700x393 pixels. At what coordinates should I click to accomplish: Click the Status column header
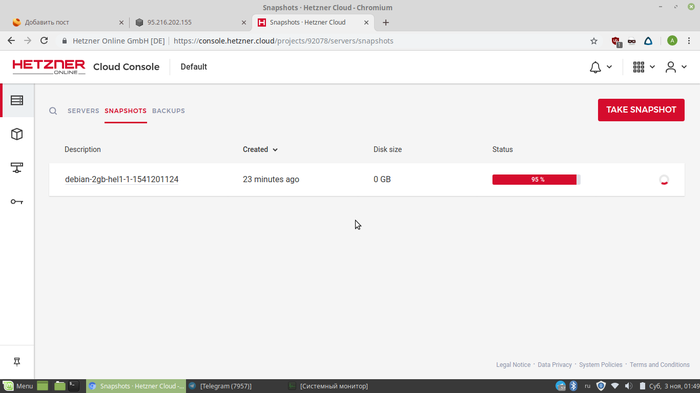[x=502, y=150]
